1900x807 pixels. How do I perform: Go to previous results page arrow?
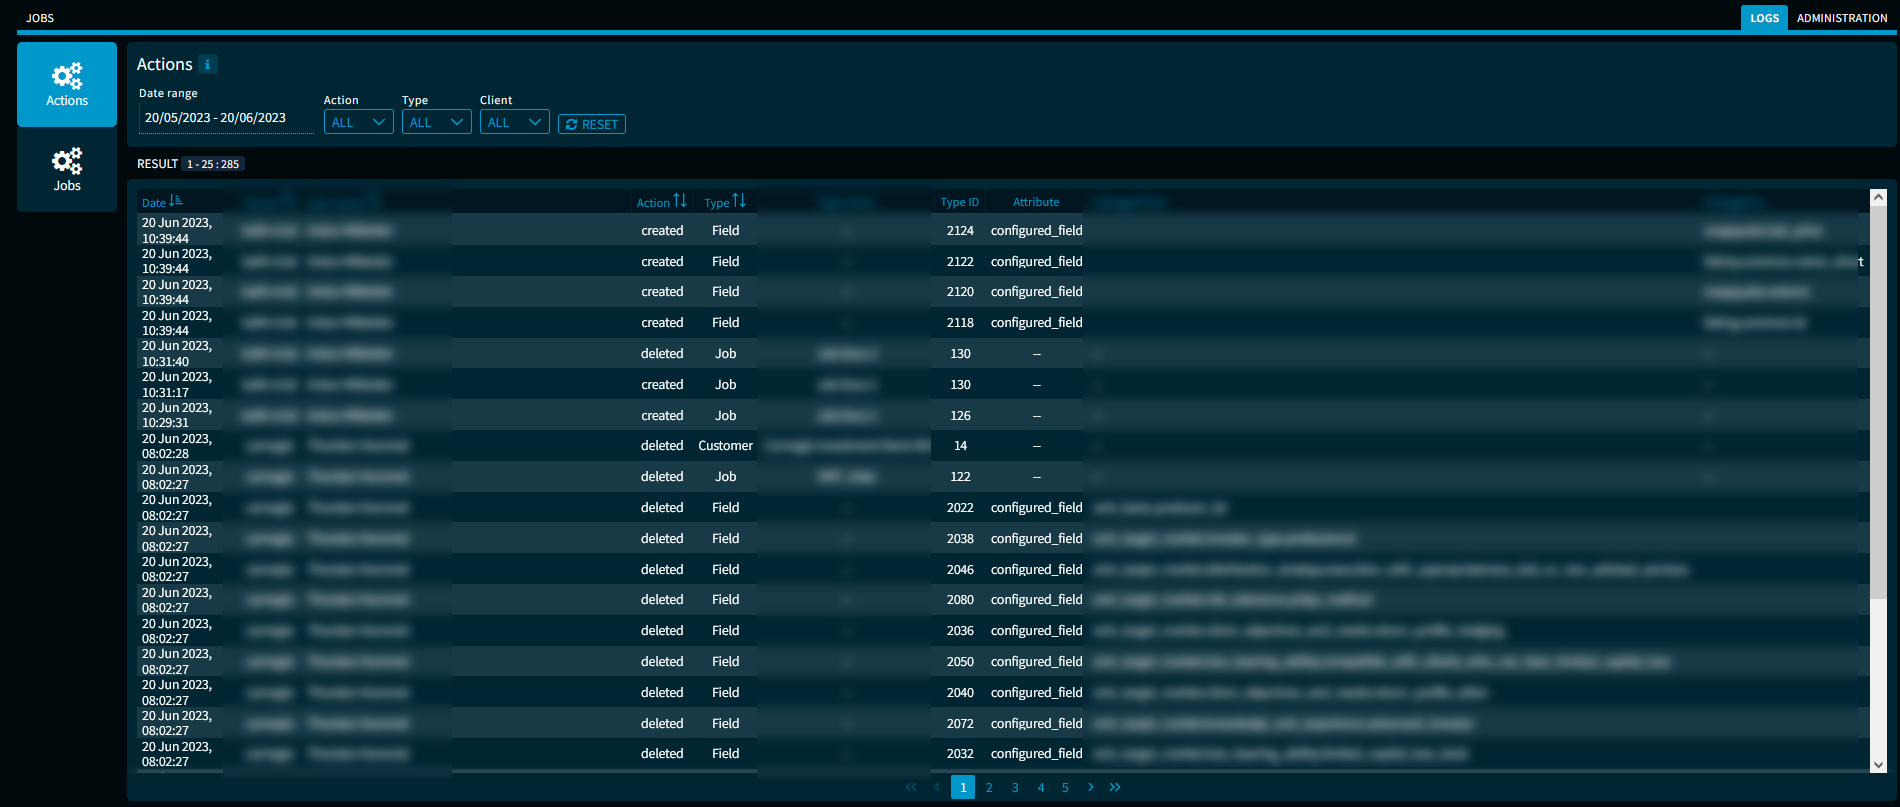pyautogui.click(x=937, y=787)
